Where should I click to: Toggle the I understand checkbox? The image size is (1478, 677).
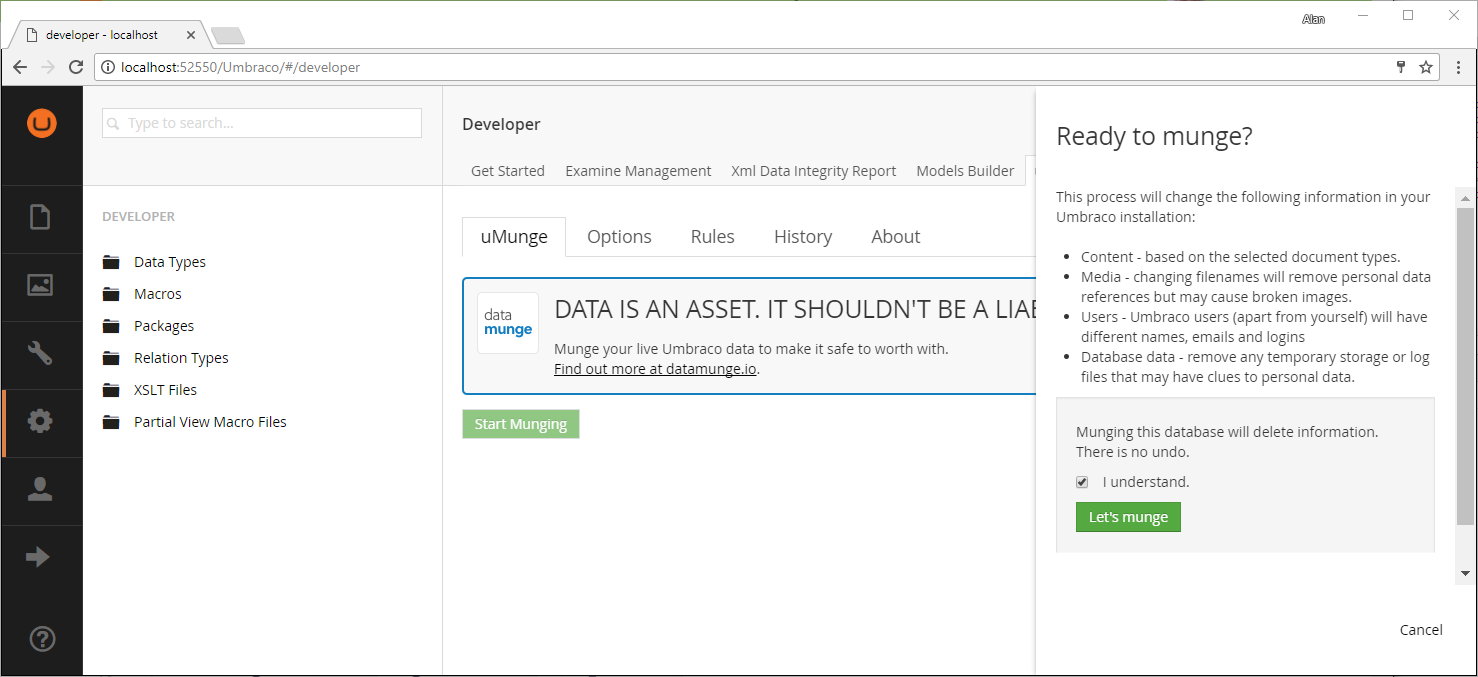click(x=1082, y=482)
